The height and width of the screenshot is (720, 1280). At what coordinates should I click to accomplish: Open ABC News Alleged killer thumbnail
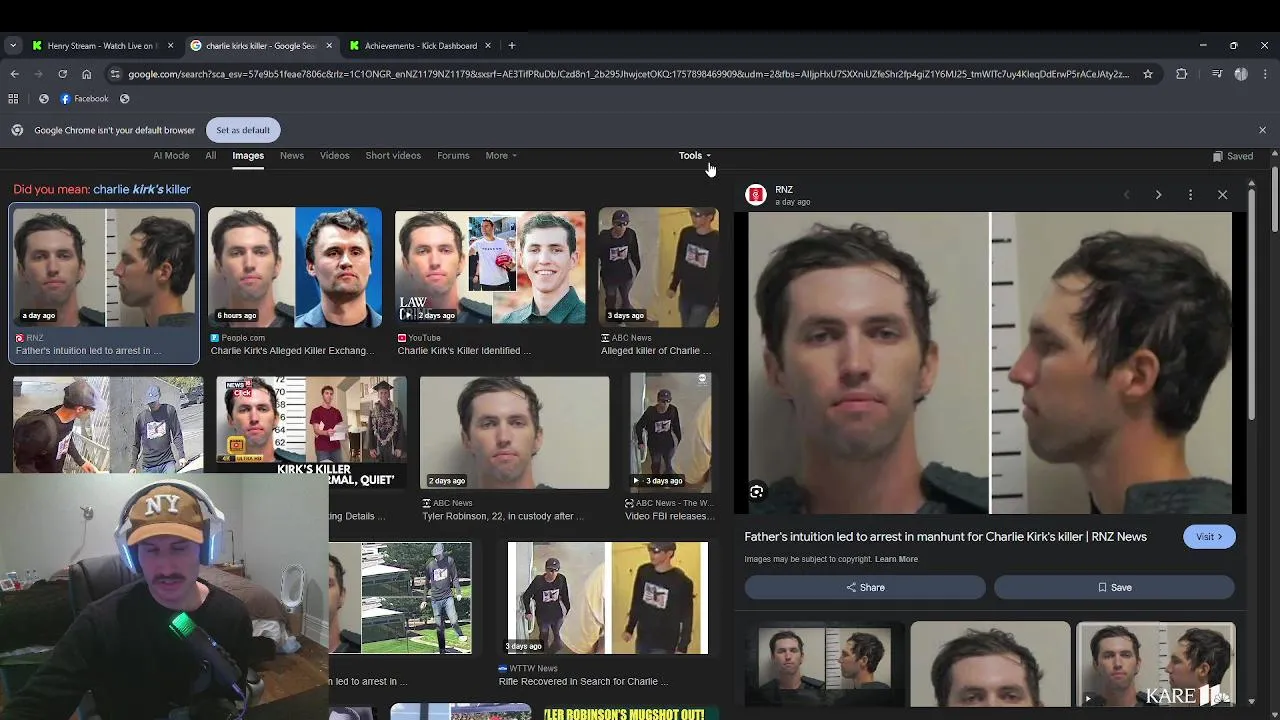pyautogui.click(x=658, y=267)
